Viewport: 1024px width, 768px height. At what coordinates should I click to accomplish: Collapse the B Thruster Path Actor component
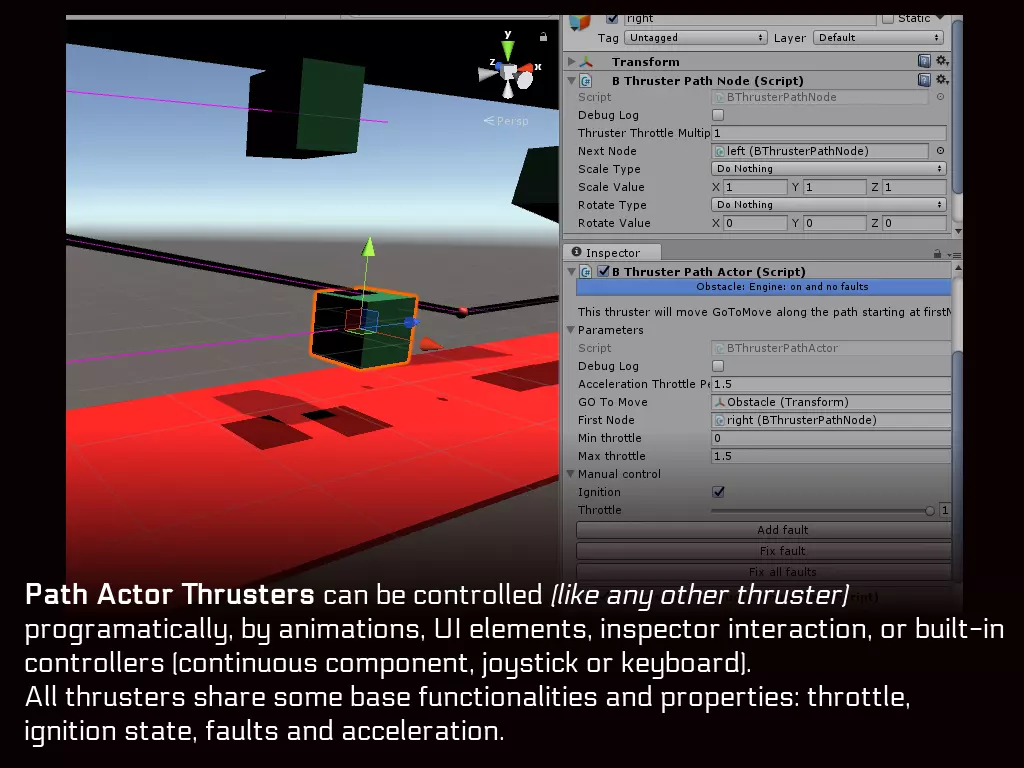(571, 271)
